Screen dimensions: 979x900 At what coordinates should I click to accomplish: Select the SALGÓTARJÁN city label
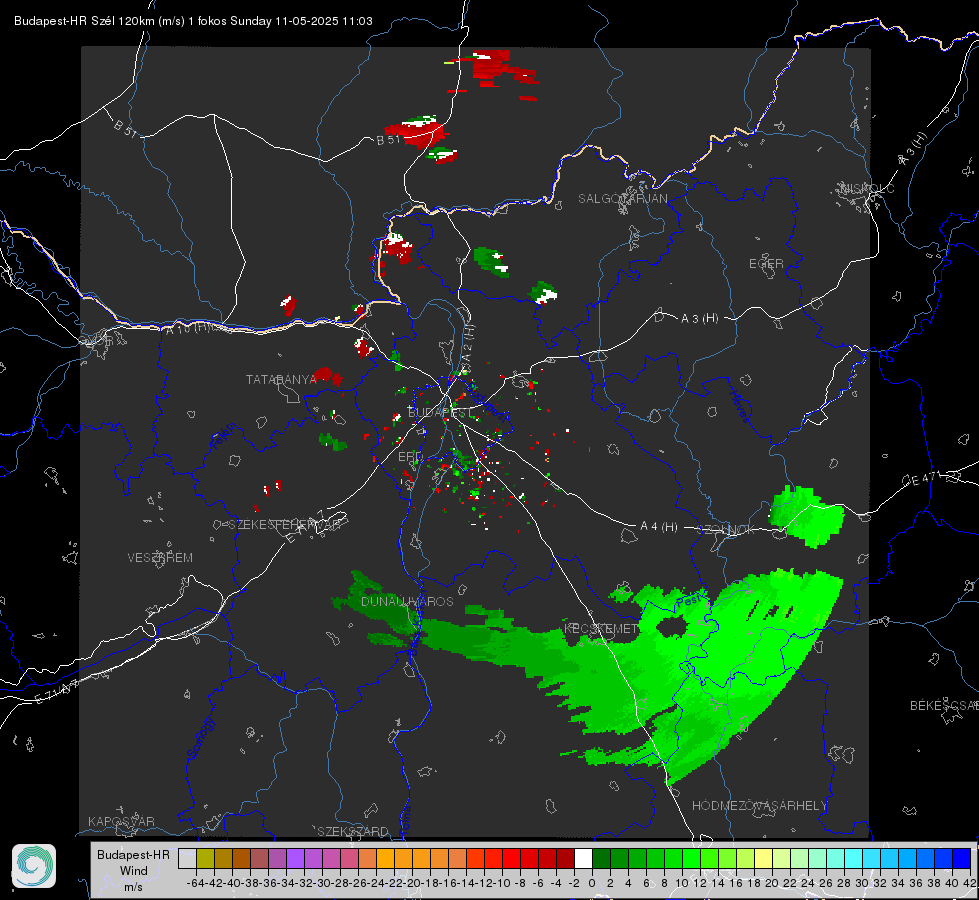(x=622, y=199)
